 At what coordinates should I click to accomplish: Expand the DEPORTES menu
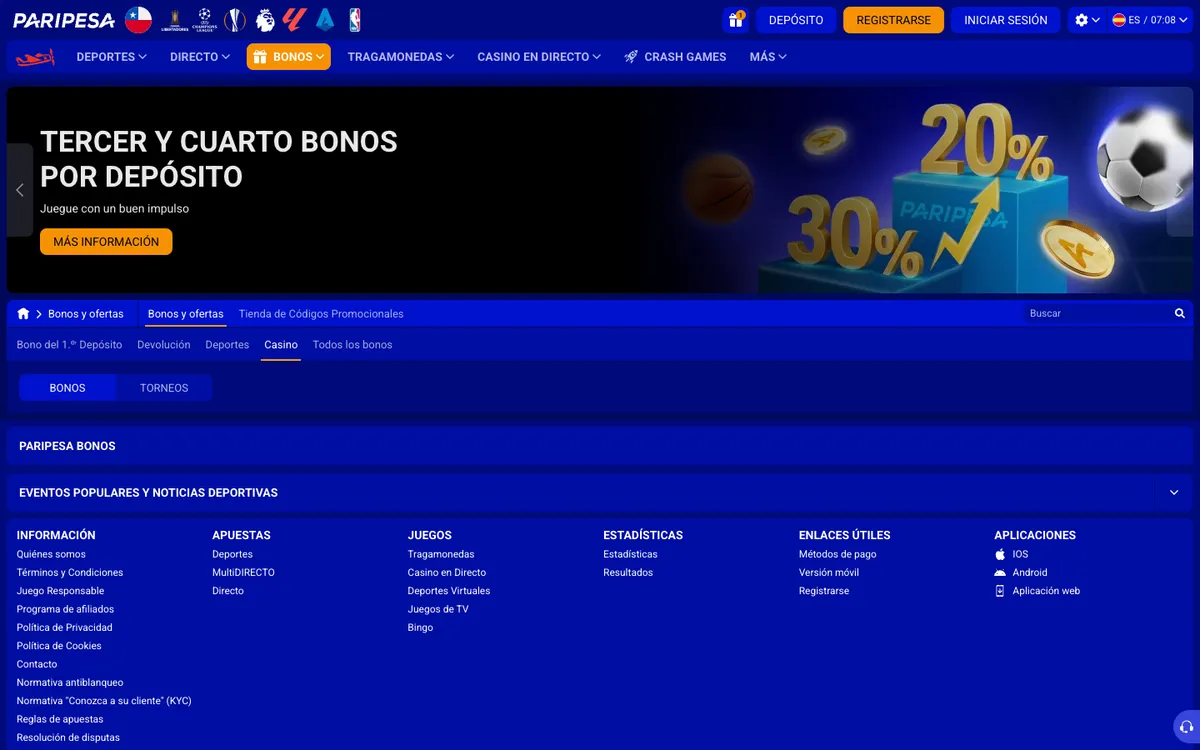(x=111, y=57)
